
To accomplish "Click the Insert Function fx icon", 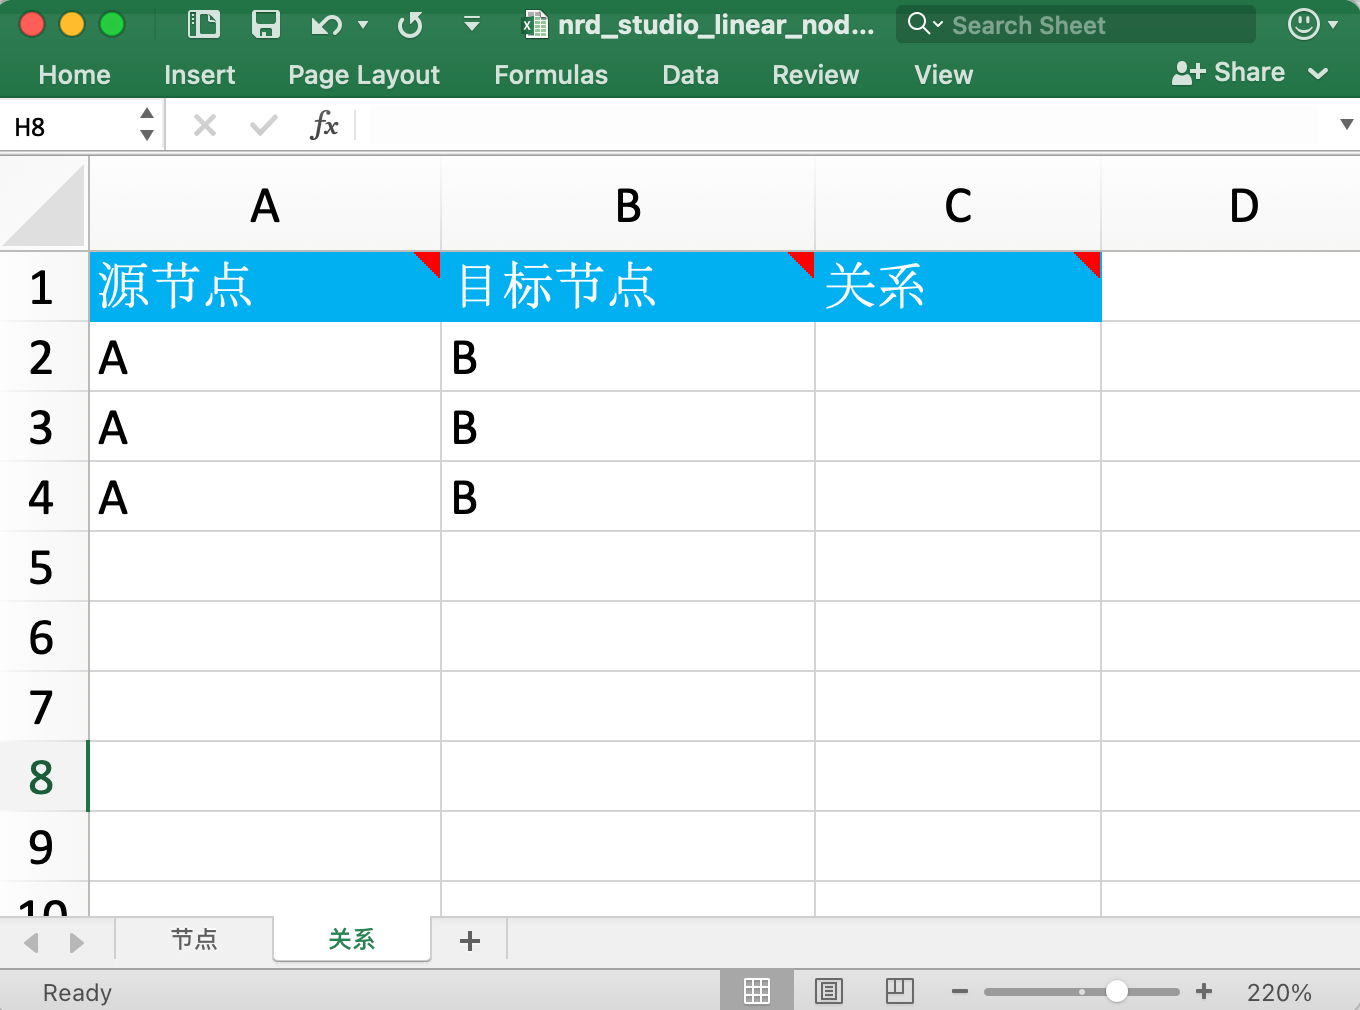I will (324, 126).
